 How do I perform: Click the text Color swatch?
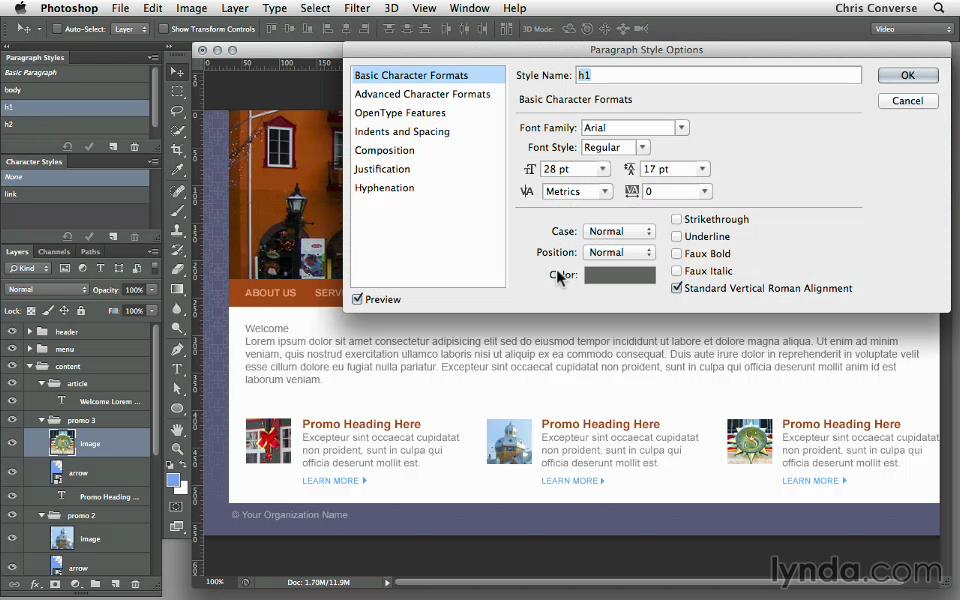619,275
